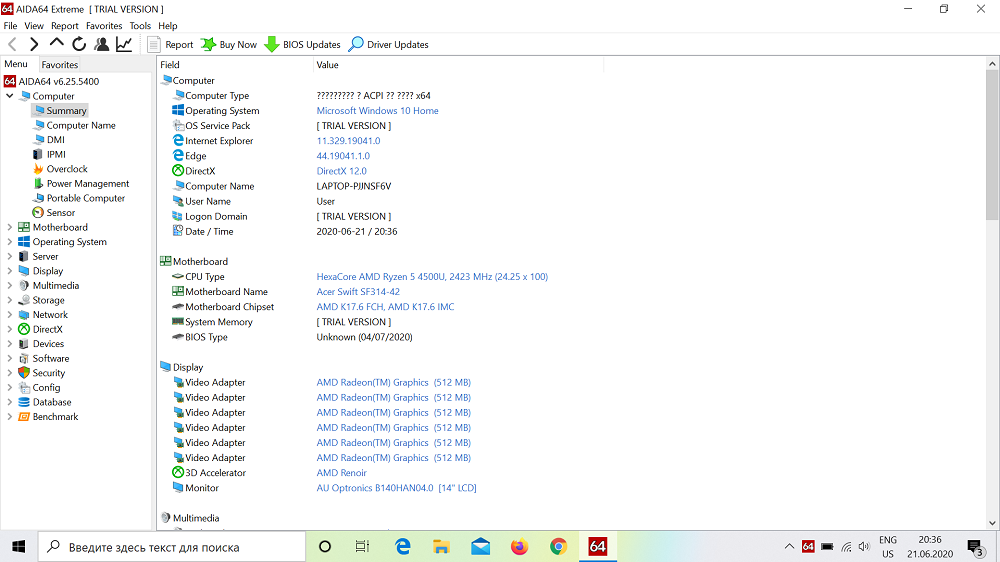Expand the DirectX tree node
Screen dimensions: 1000x562
pyautogui.click(x=10, y=329)
